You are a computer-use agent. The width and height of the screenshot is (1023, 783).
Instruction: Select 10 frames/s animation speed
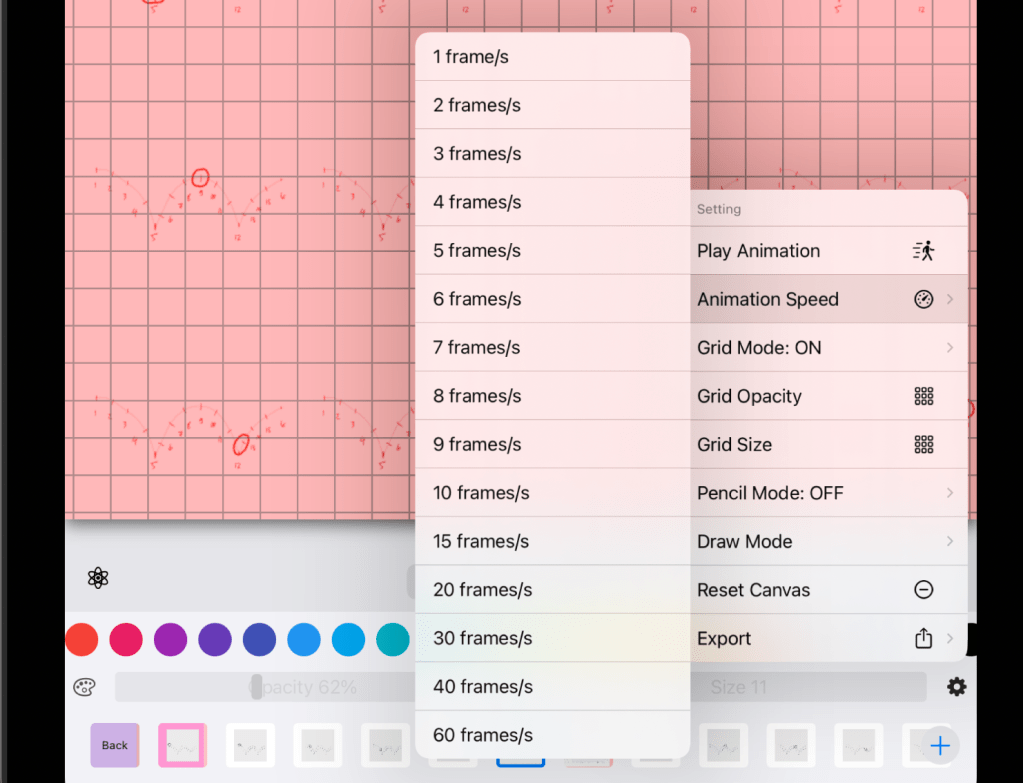click(552, 493)
